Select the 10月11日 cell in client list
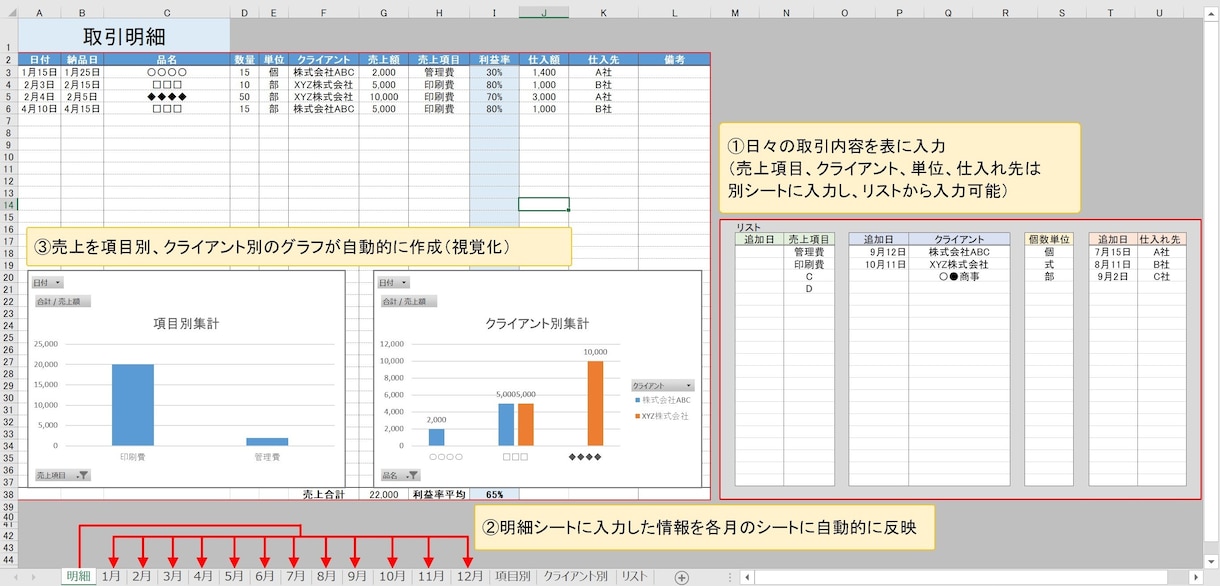This screenshot has height=586, width=1220. [x=879, y=264]
